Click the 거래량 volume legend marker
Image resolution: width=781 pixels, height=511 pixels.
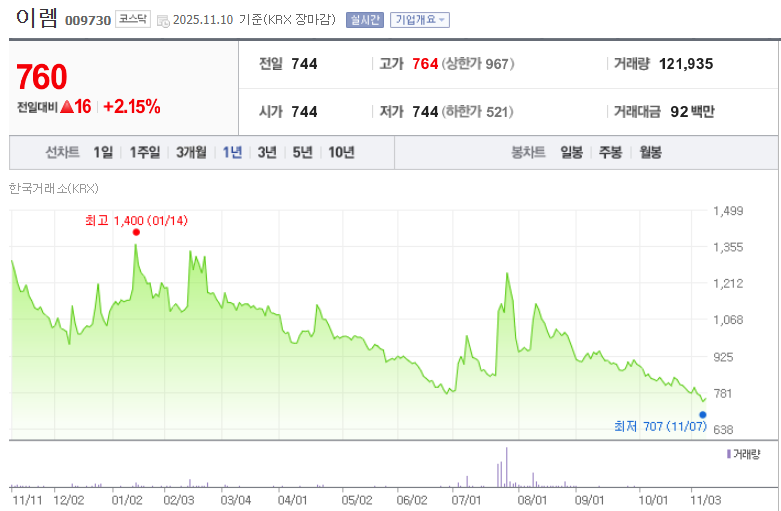coord(729,454)
